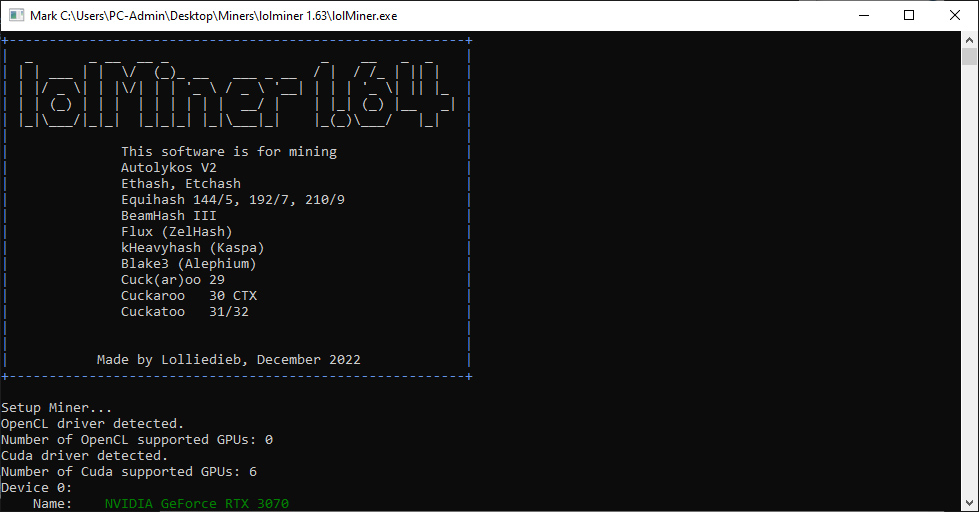Click the console window icon in title bar
Image resolution: width=979 pixels, height=512 pixels.
tap(16, 15)
